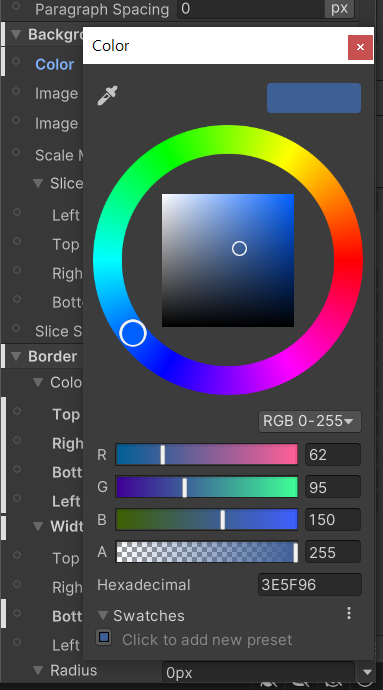The width and height of the screenshot is (383, 690).
Task: Click the saturation-brightness square selector circle
Action: point(239,249)
